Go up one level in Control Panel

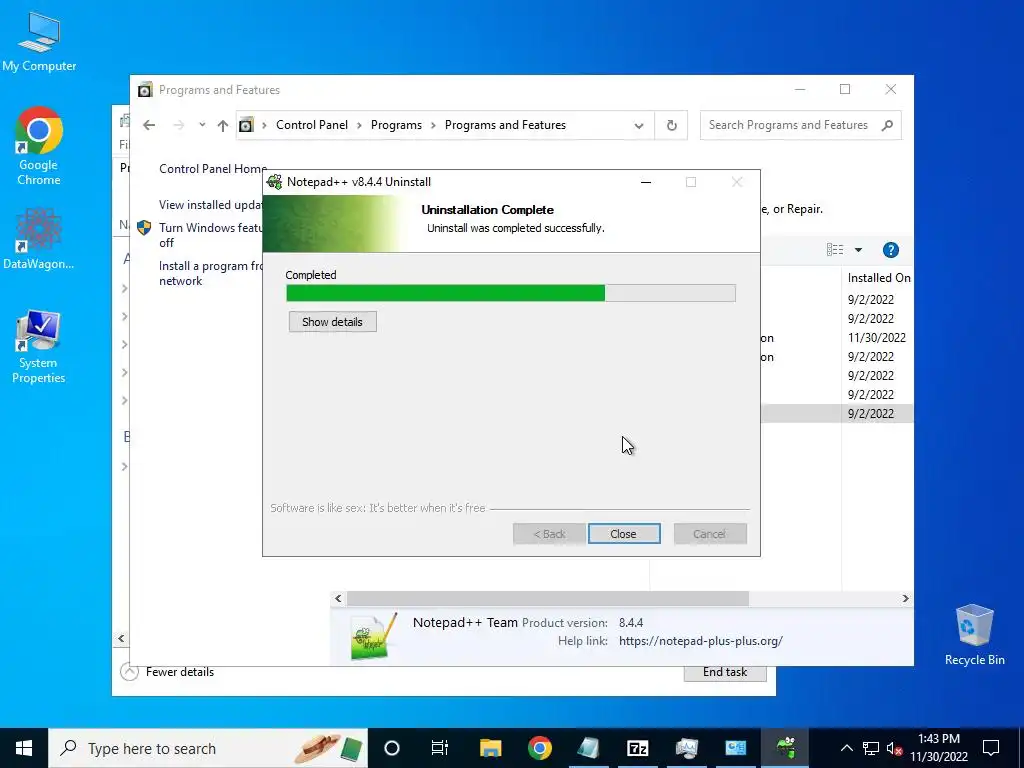[x=223, y=125]
